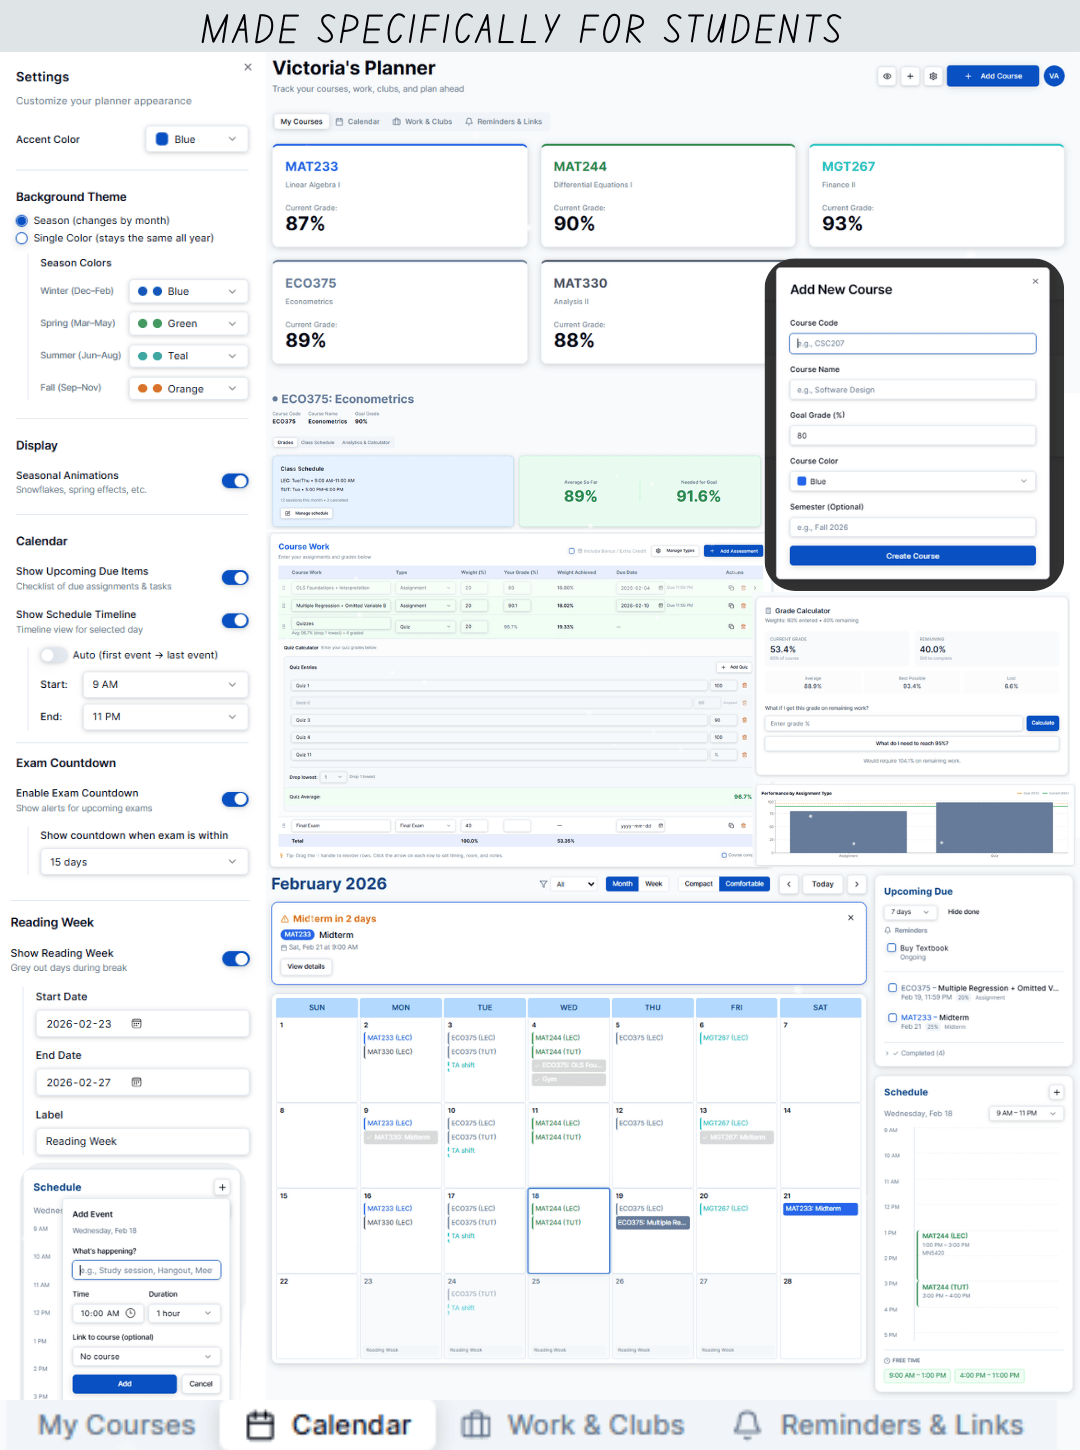Jump to Today in calendar
The height and width of the screenshot is (1450, 1080).
(x=823, y=884)
